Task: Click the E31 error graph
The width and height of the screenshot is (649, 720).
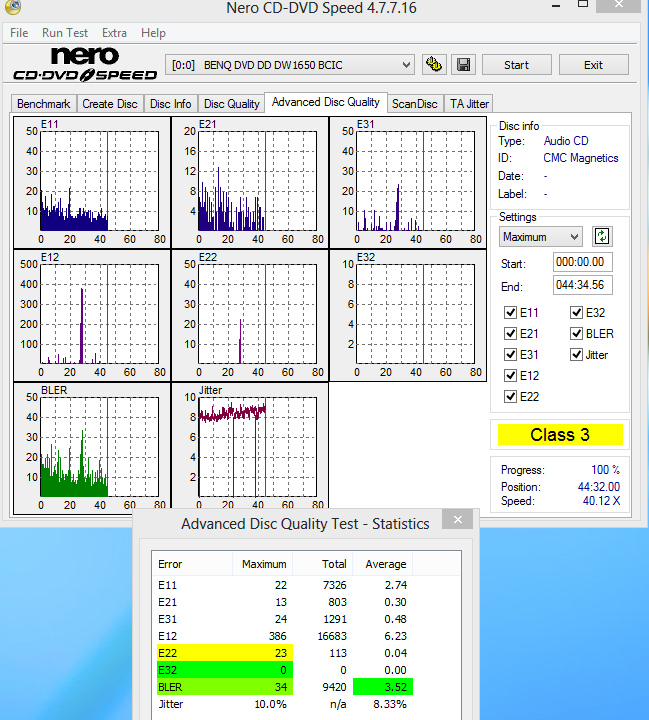Action: point(408,182)
